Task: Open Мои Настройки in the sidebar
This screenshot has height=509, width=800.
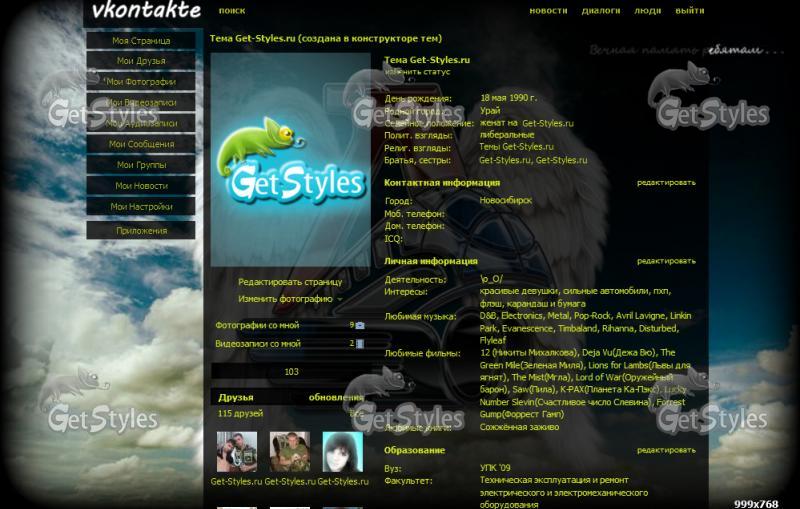Action: point(141,207)
